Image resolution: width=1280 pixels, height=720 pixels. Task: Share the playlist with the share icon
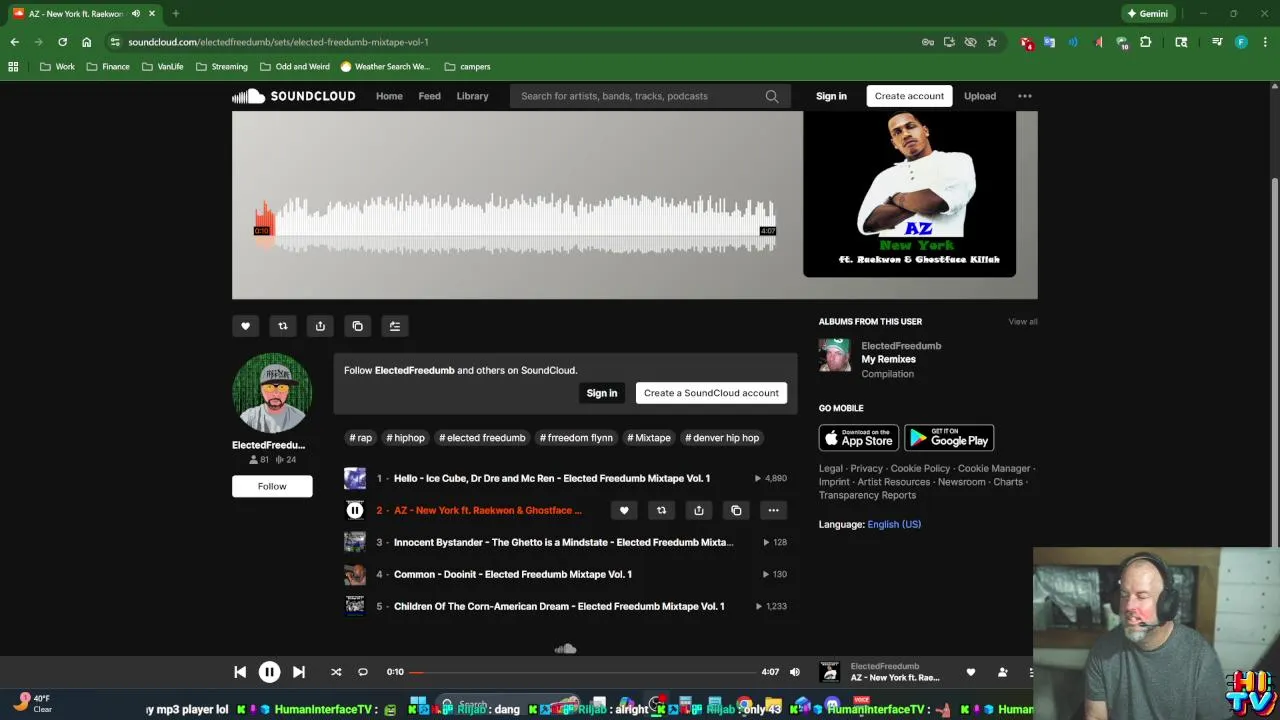[x=320, y=326]
